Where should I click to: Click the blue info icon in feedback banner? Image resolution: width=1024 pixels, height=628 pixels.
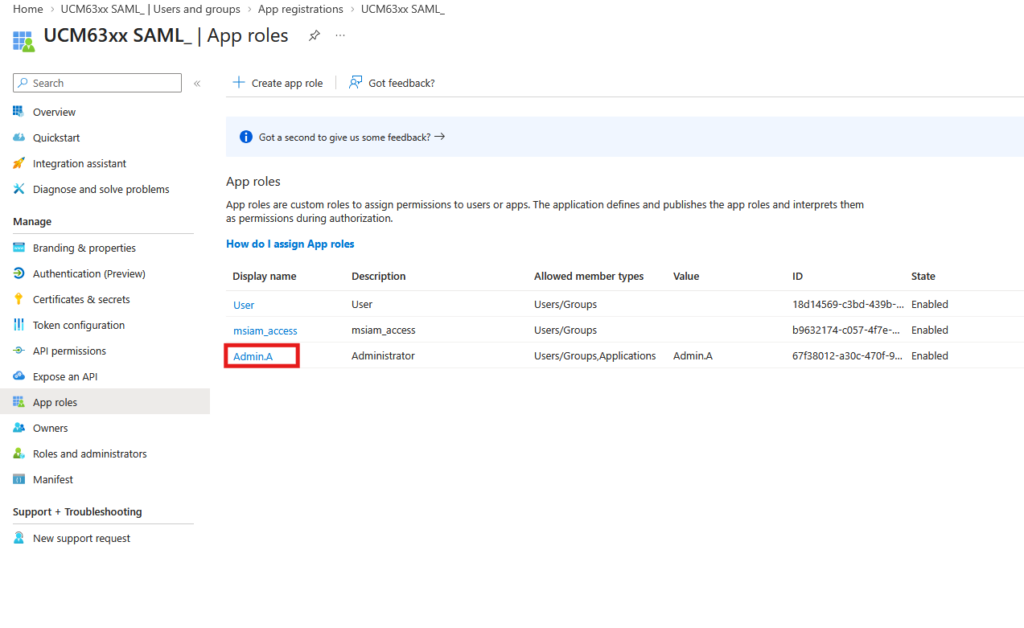[x=246, y=137]
